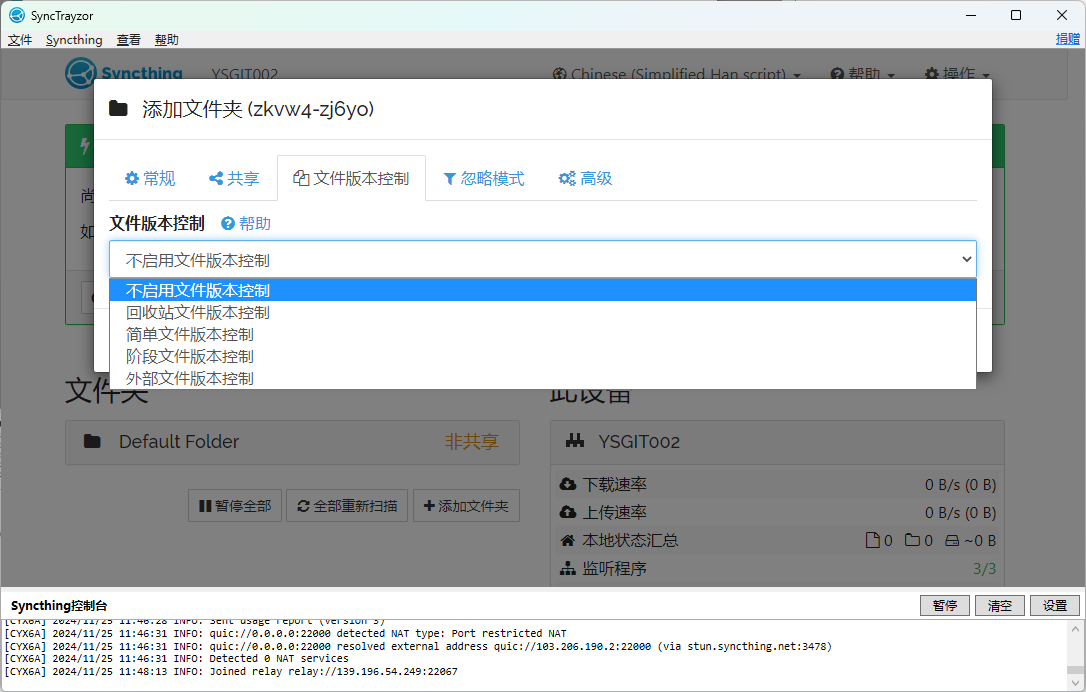This screenshot has height=692, width=1086.
Task: Click the 0 B/s download rate value
Action: (961, 484)
